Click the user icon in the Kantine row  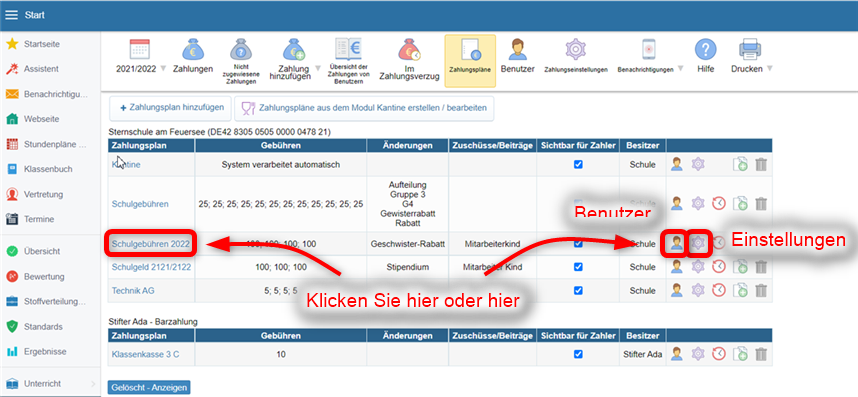point(677,164)
